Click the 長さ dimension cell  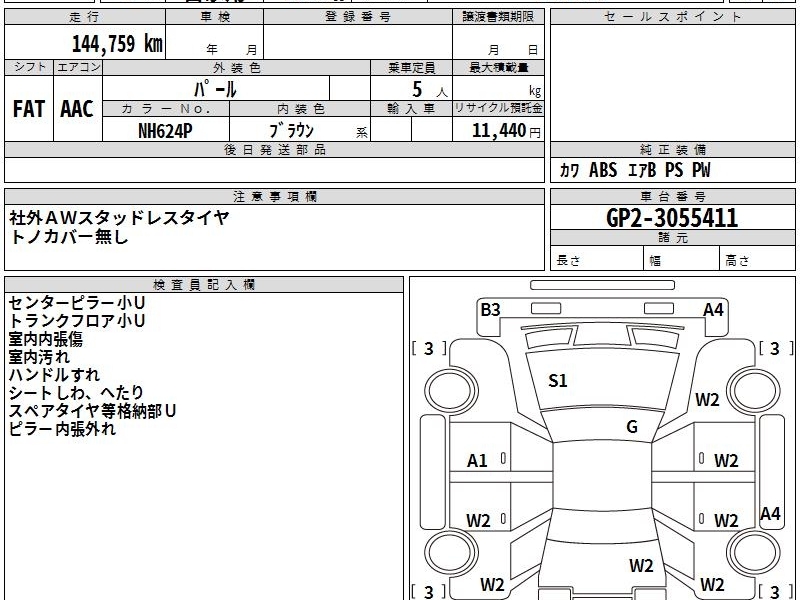click(x=597, y=259)
